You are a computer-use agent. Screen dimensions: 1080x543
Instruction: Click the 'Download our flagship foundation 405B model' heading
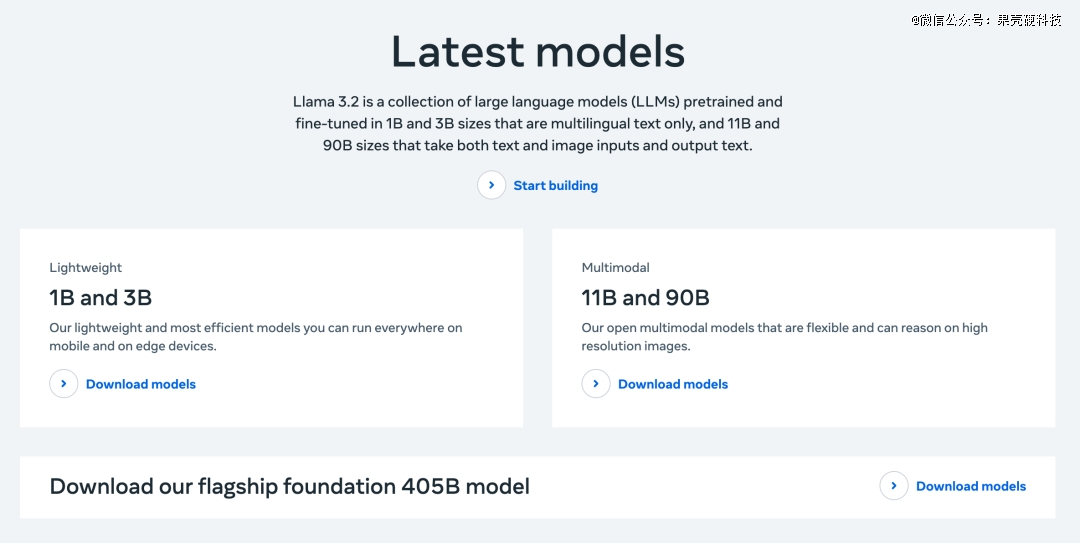290,486
